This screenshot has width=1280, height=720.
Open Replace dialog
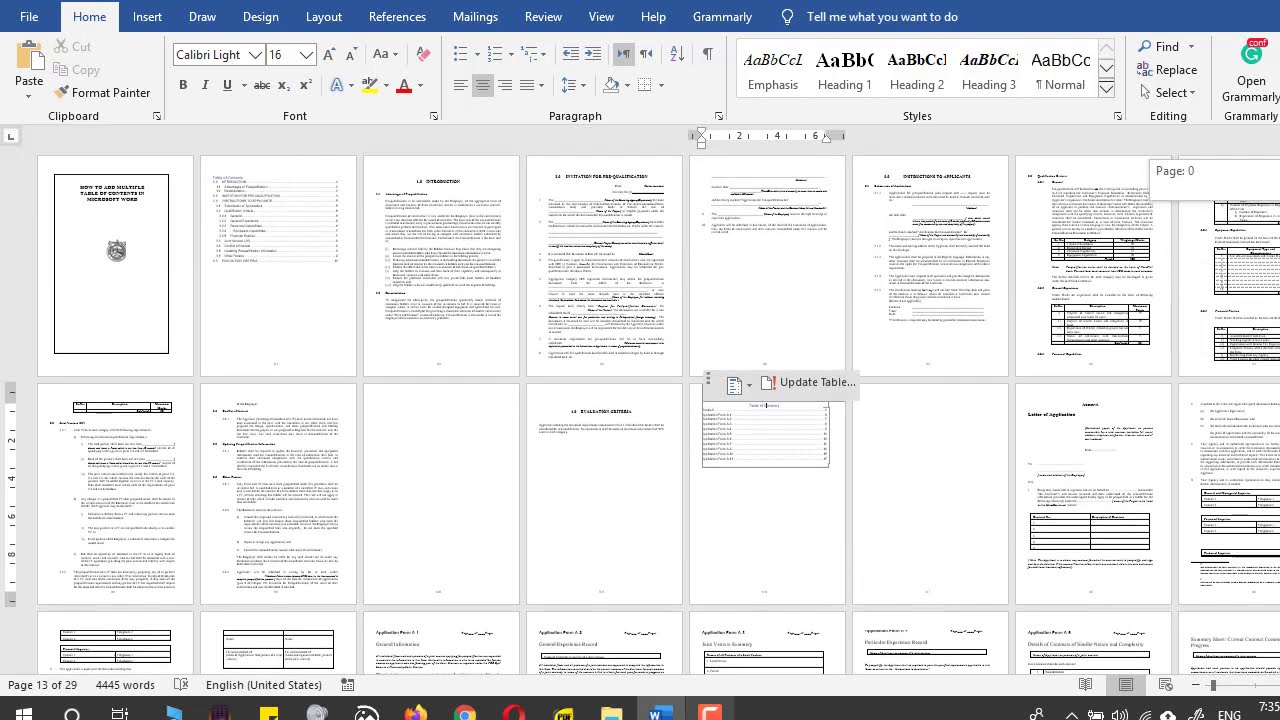pos(1167,69)
